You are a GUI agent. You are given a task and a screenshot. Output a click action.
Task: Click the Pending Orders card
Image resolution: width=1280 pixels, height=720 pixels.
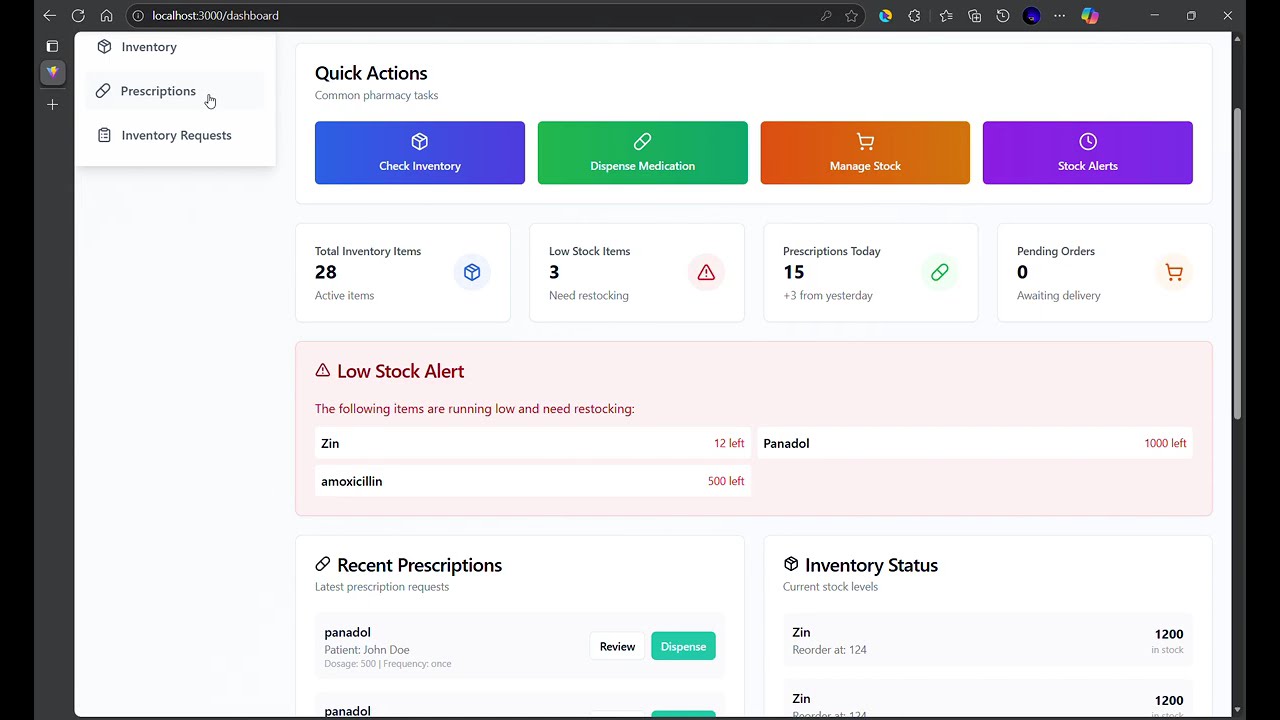(x=1105, y=273)
